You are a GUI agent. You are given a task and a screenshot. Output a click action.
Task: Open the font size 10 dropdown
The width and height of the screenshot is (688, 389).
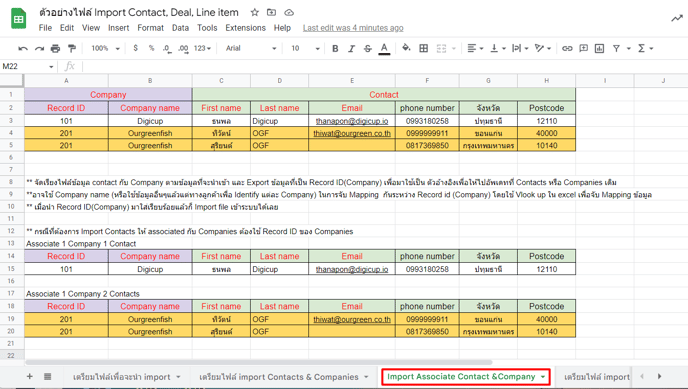pyautogui.click(x=305, y=48)
